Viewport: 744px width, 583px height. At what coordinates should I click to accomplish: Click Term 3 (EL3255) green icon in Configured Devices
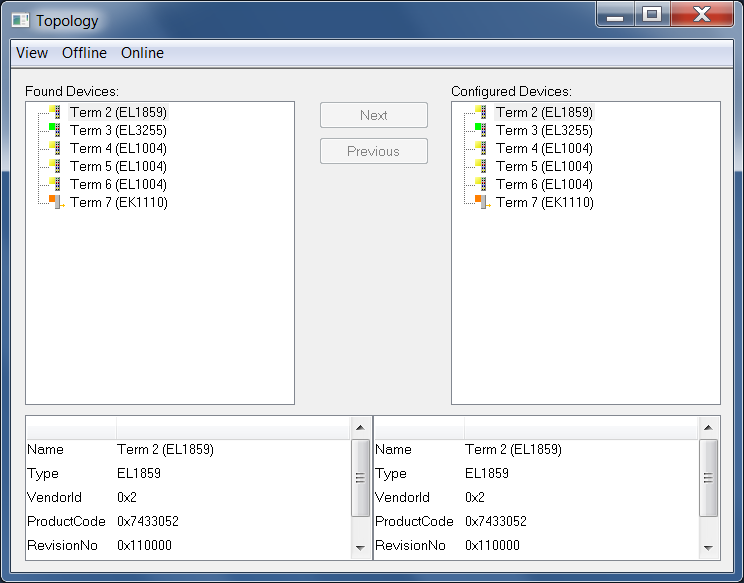[x=481, y=130]
